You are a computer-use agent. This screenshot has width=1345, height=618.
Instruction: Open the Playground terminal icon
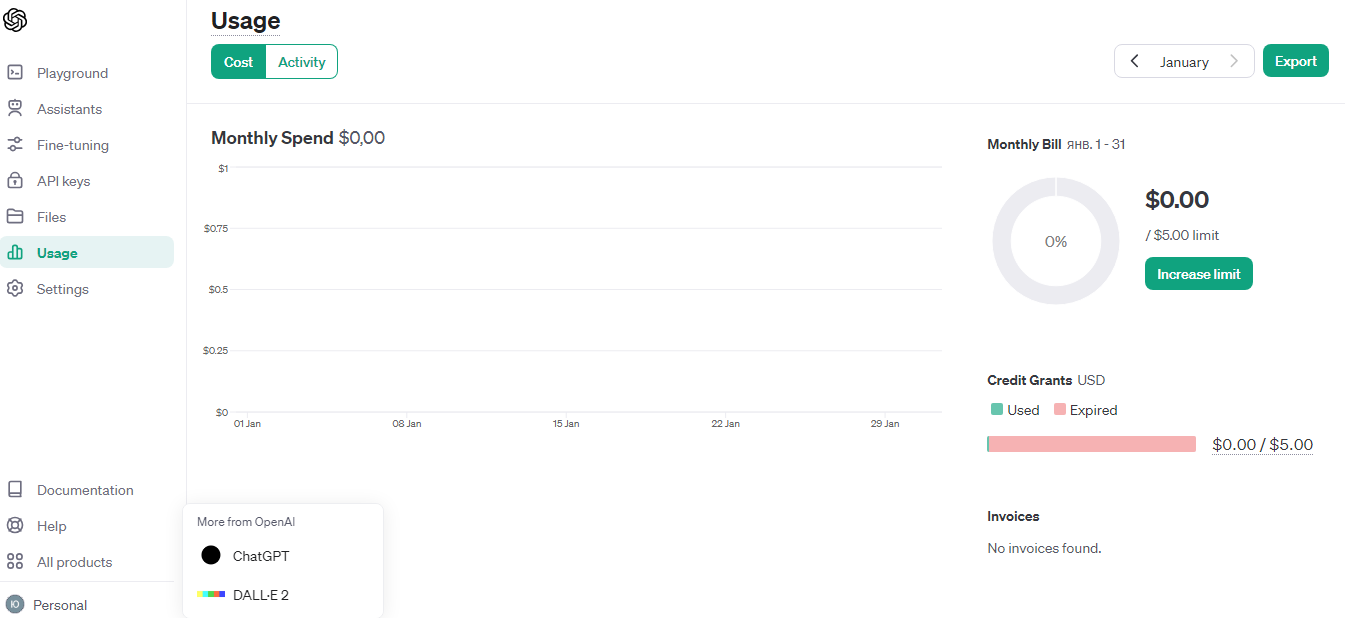coord(15,73)
